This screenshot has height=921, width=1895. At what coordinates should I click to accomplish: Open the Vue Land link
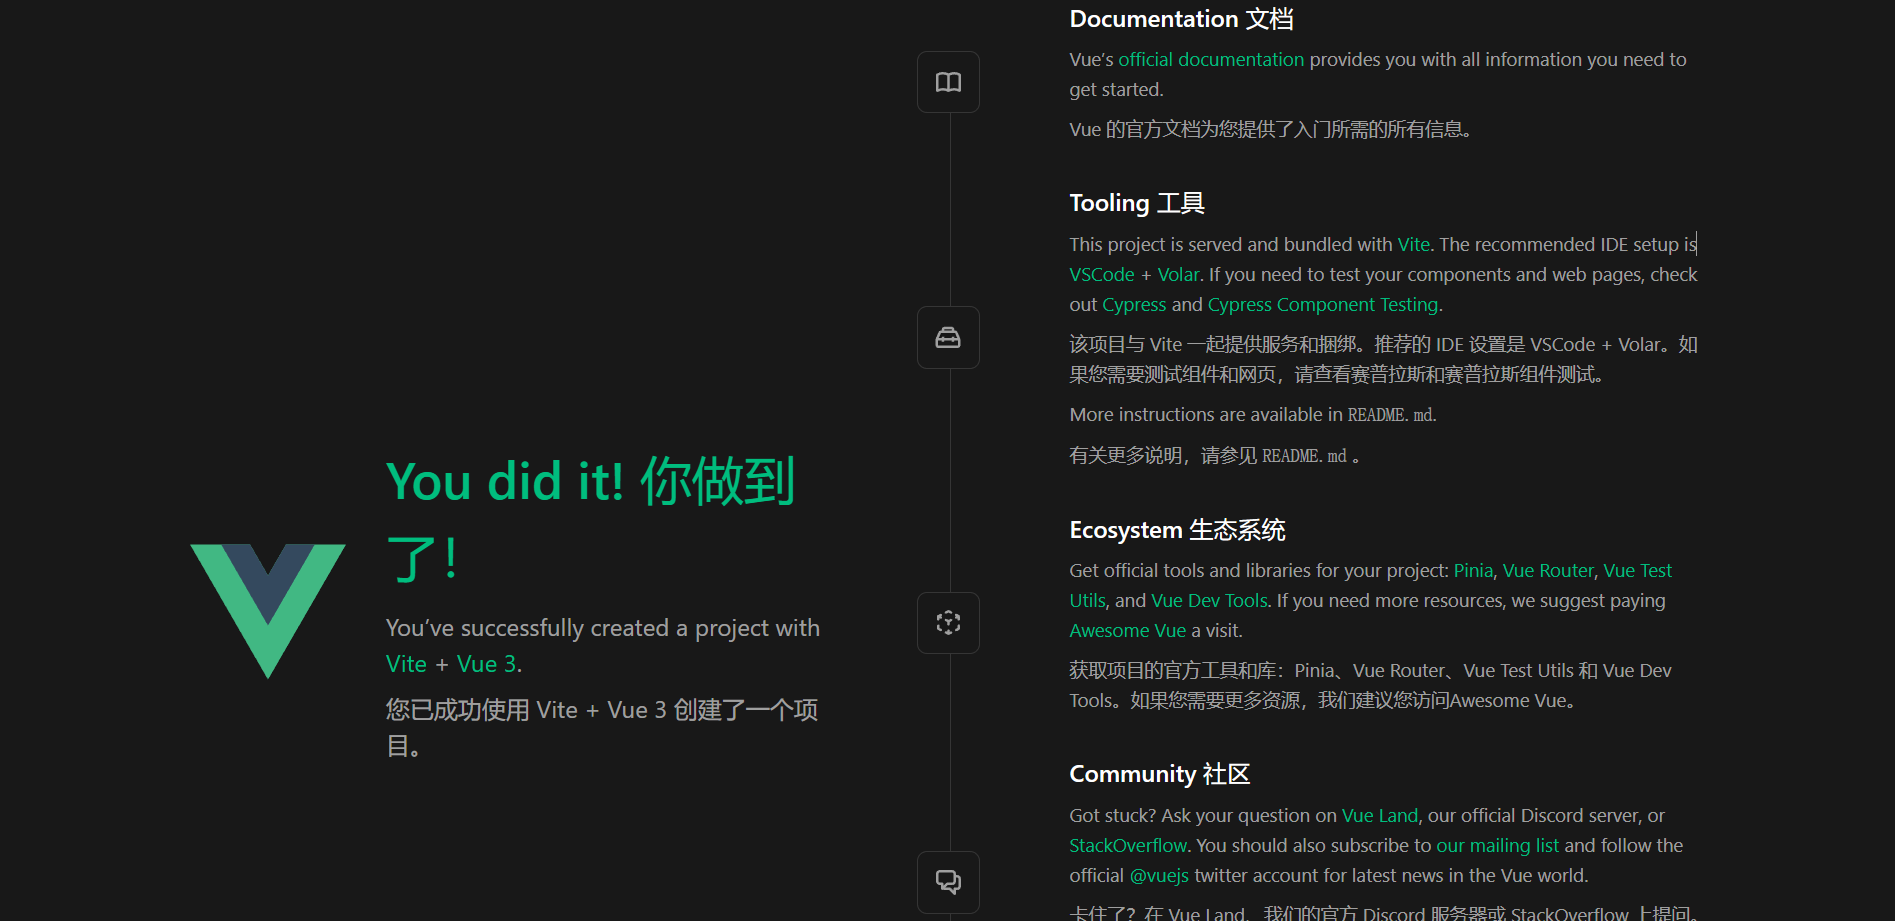[x=1379, y=816]
